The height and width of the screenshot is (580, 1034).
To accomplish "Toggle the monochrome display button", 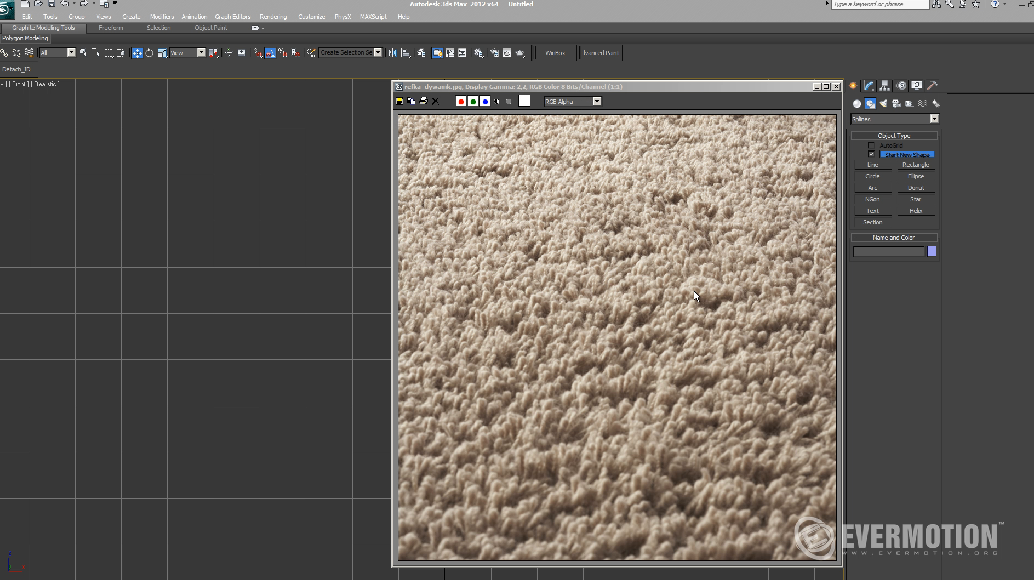I will [x=508, y=102].
